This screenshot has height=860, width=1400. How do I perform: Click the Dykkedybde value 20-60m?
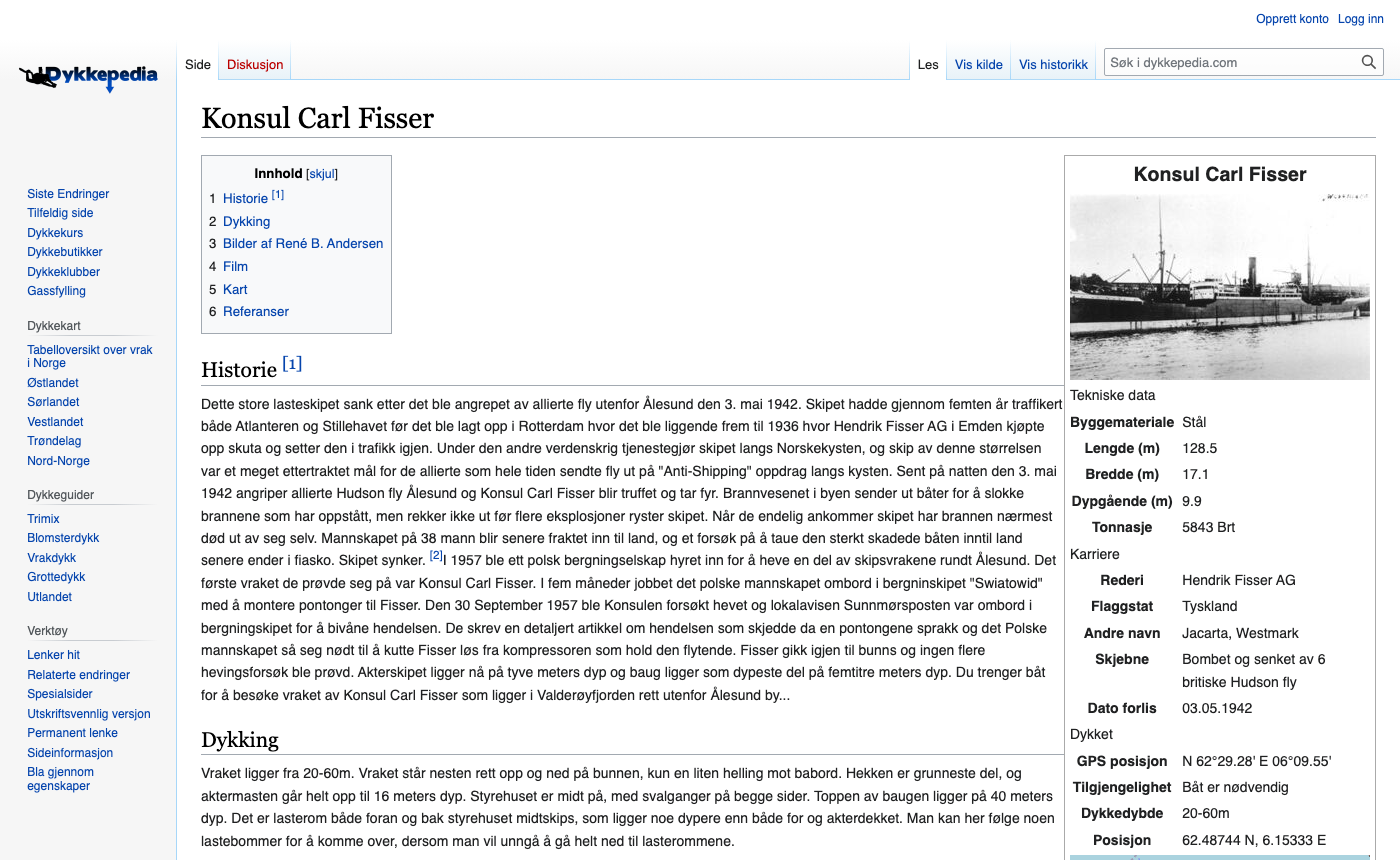1206,813
